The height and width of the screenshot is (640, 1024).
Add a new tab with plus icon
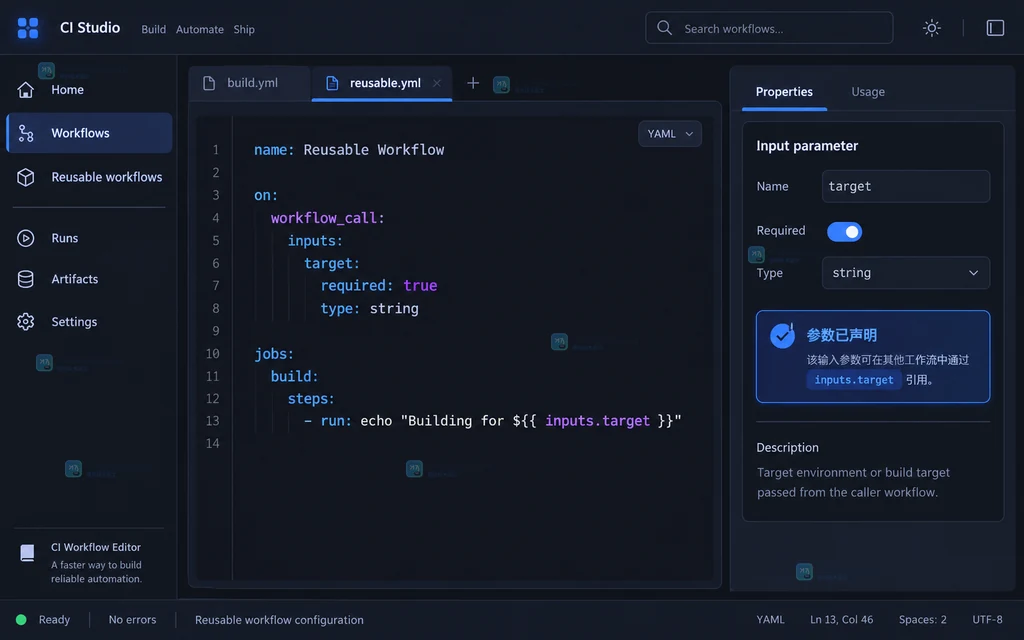(473, 83)
